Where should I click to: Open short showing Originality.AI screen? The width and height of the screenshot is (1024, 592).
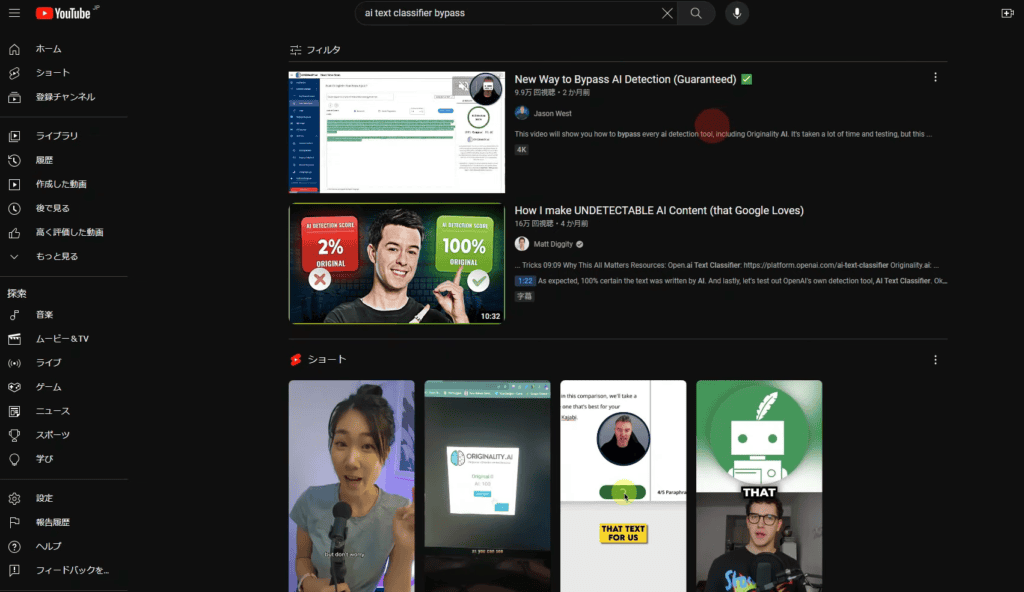(x=487, y=486)
